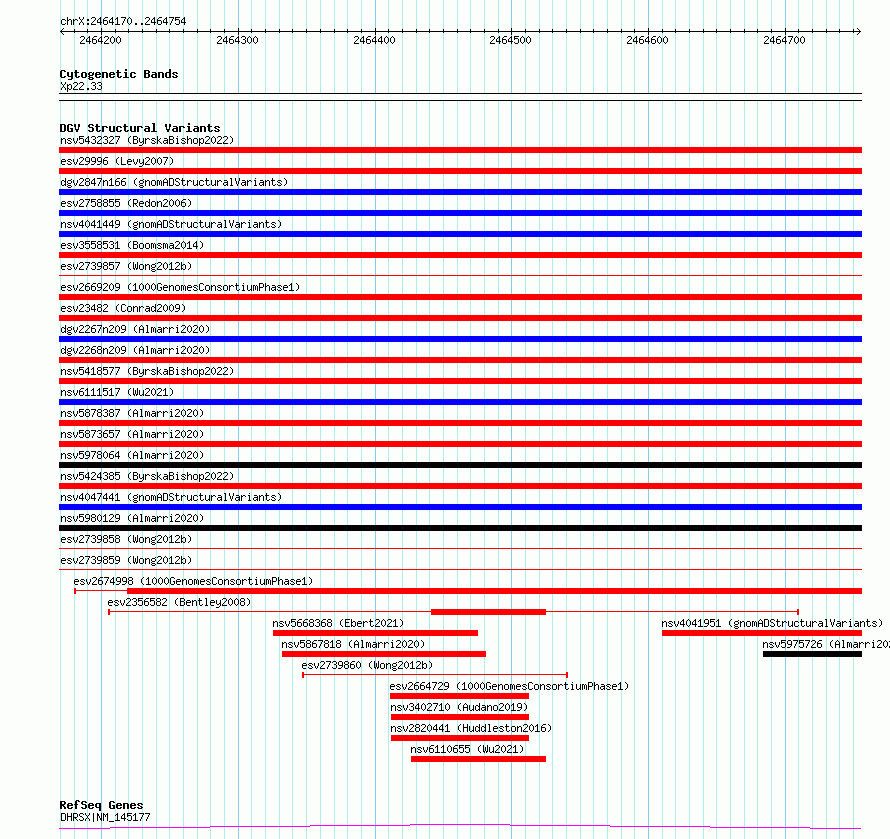Select the nsv4041449 gnomAD variant label
Screen dimensions: 890x839
171,224
